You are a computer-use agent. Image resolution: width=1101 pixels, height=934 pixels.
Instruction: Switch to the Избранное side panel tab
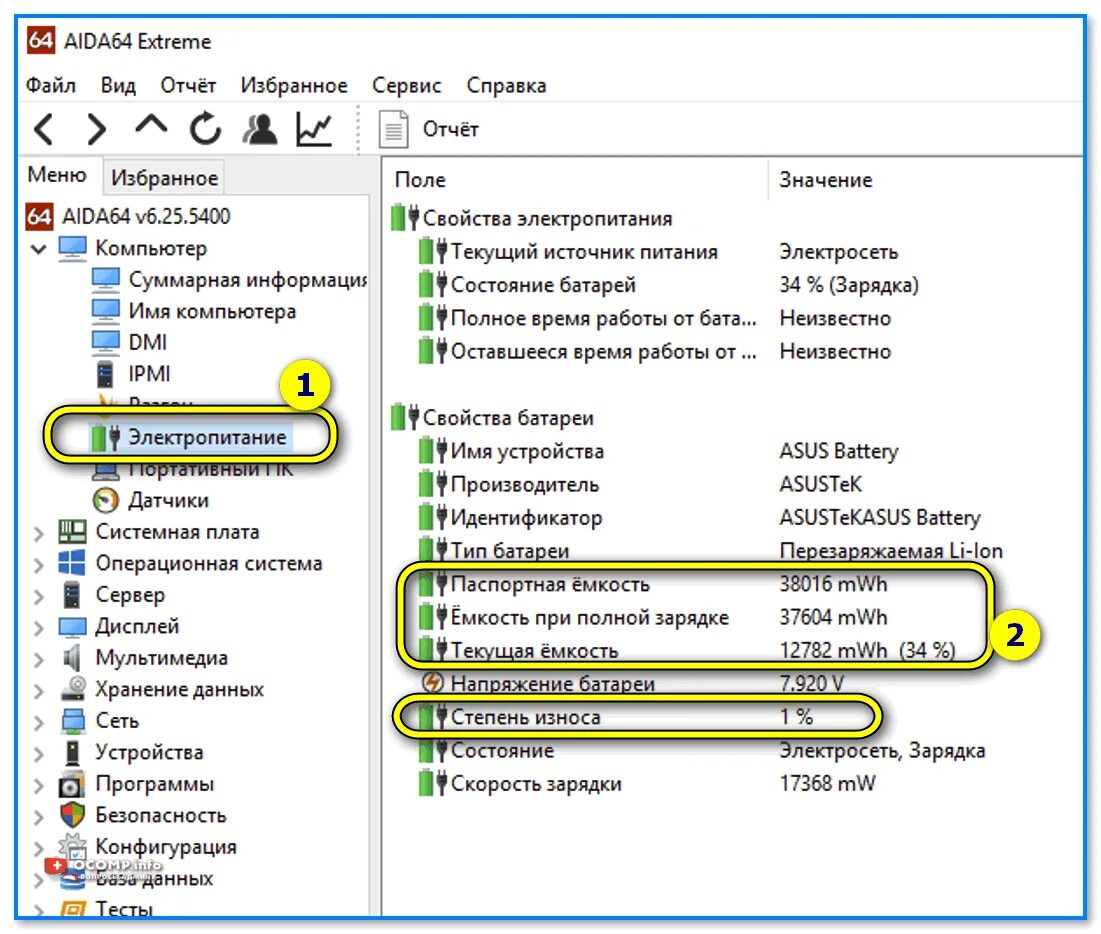(x=164, y=178)
